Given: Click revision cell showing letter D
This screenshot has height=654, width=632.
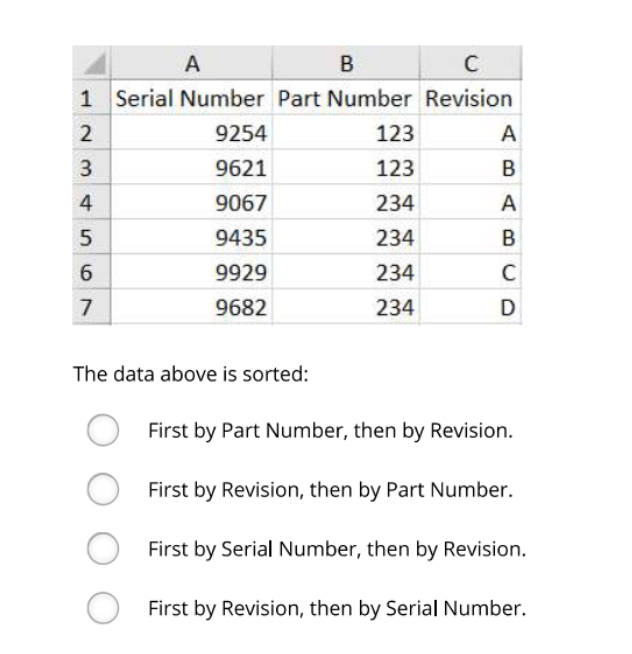Looking at the screenshot, I should pos(469,308).
